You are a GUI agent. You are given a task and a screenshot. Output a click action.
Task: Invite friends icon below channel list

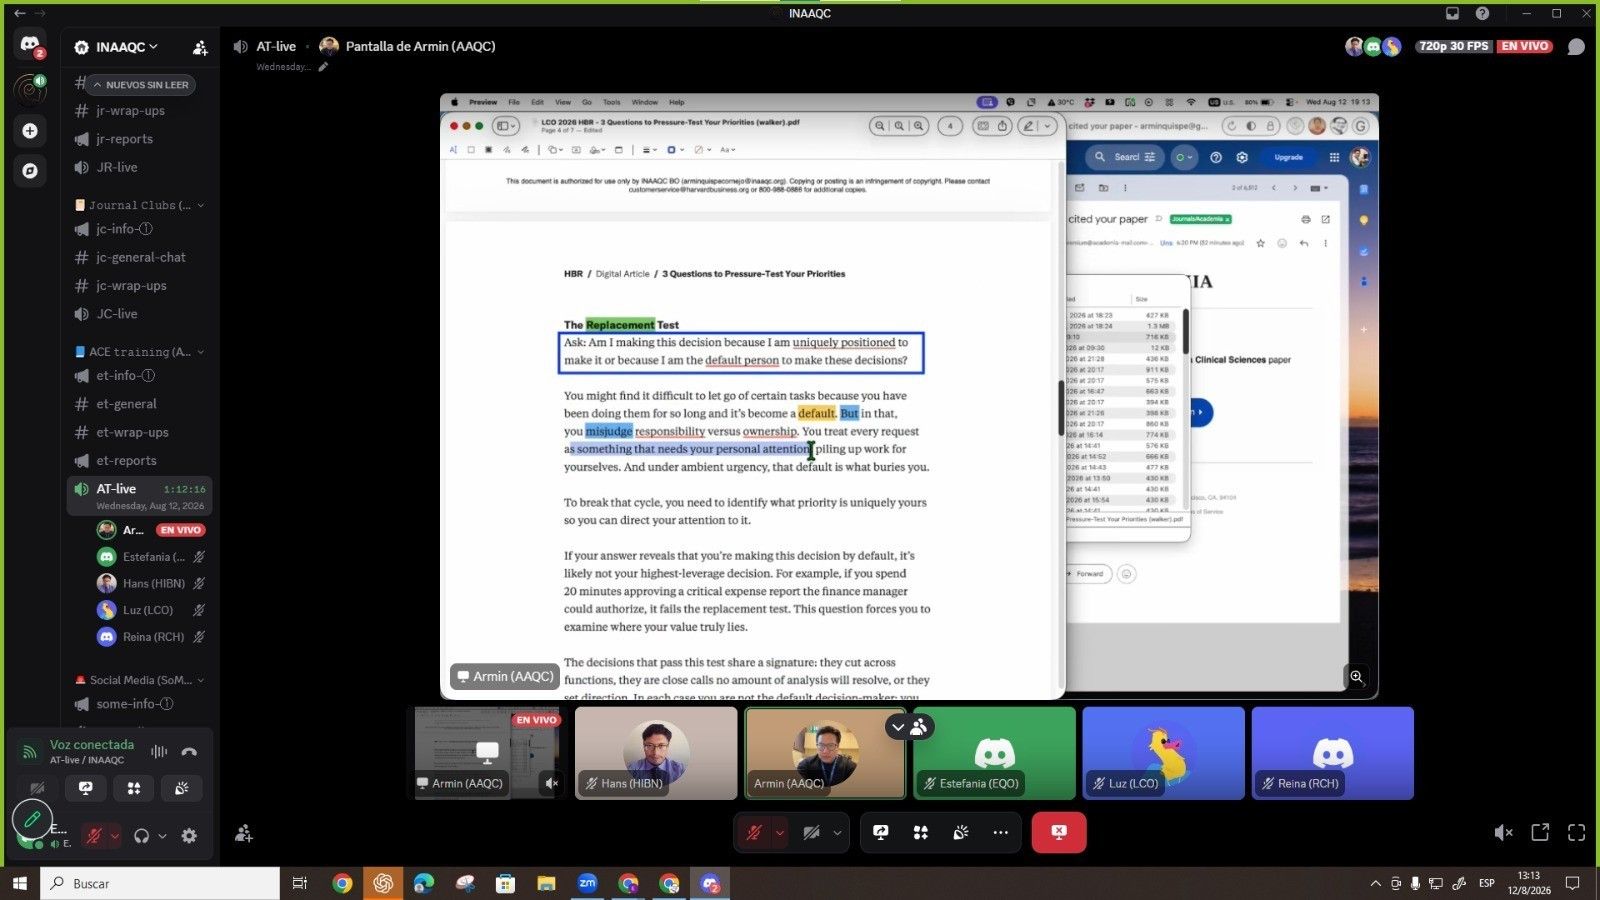(243, 833)
